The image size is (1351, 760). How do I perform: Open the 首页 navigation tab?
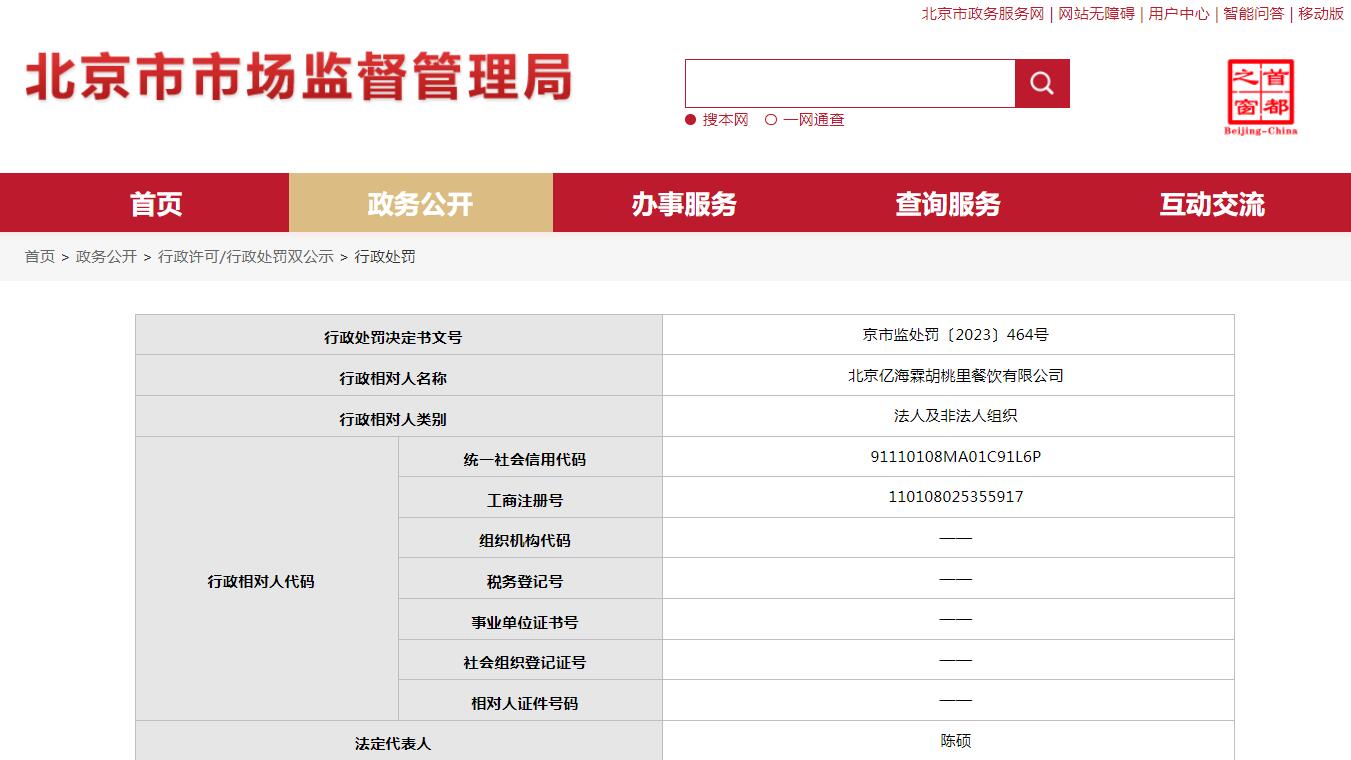click(156, 203)
